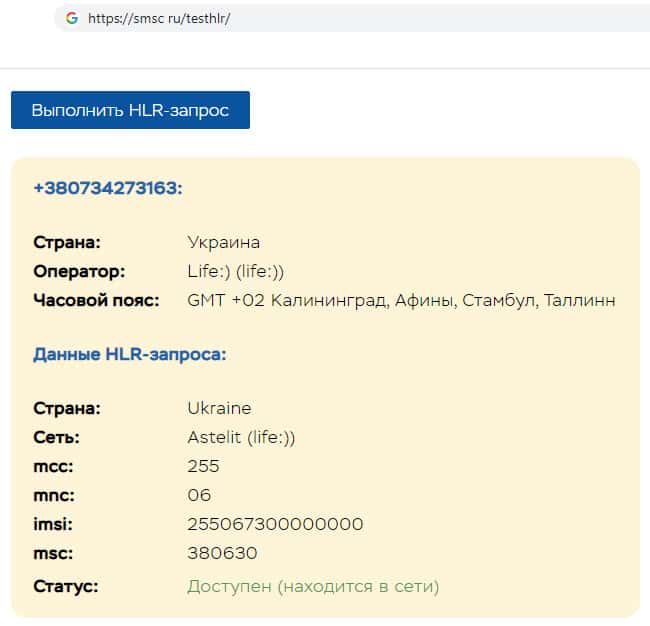Select the Ukraine value in HLR data

coord(219,408)
